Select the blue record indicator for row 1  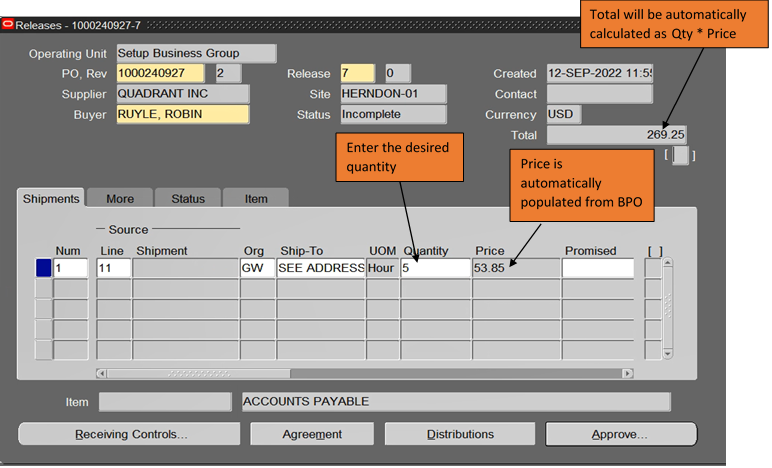click(43, 268)
